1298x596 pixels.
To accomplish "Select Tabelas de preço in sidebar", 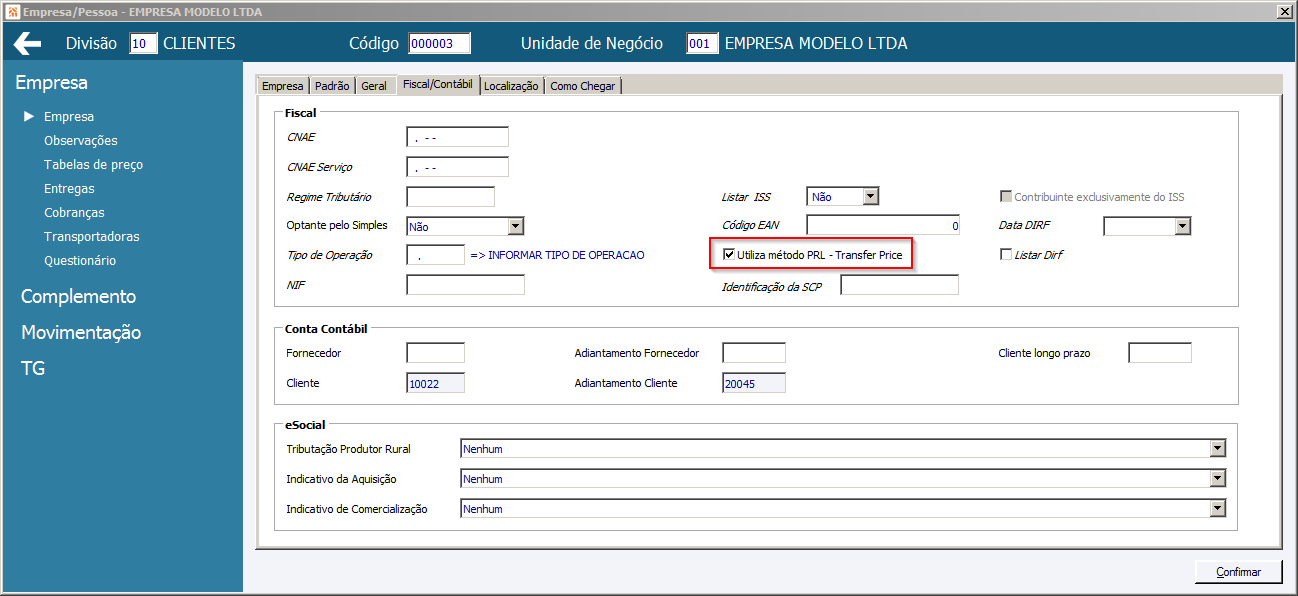I will tap(93, 164).
